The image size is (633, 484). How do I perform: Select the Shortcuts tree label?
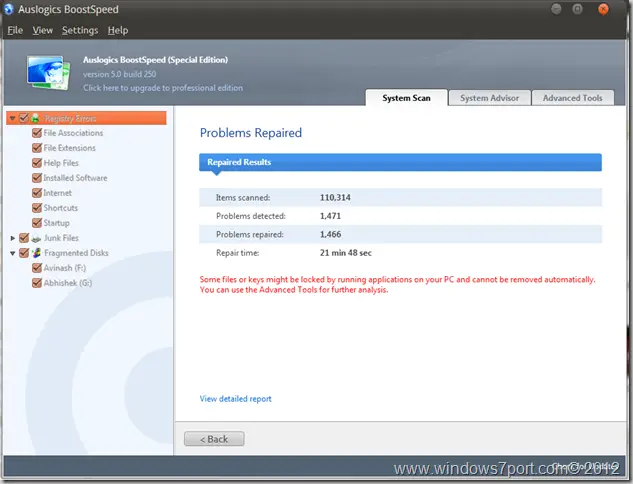61,207
